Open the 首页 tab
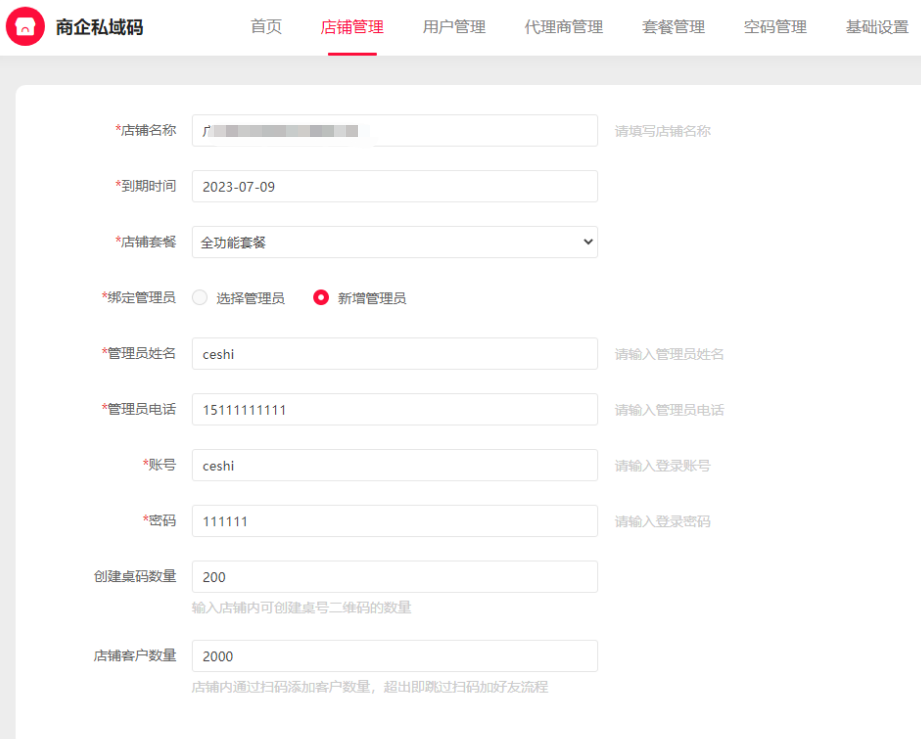 tap(266, 27)
